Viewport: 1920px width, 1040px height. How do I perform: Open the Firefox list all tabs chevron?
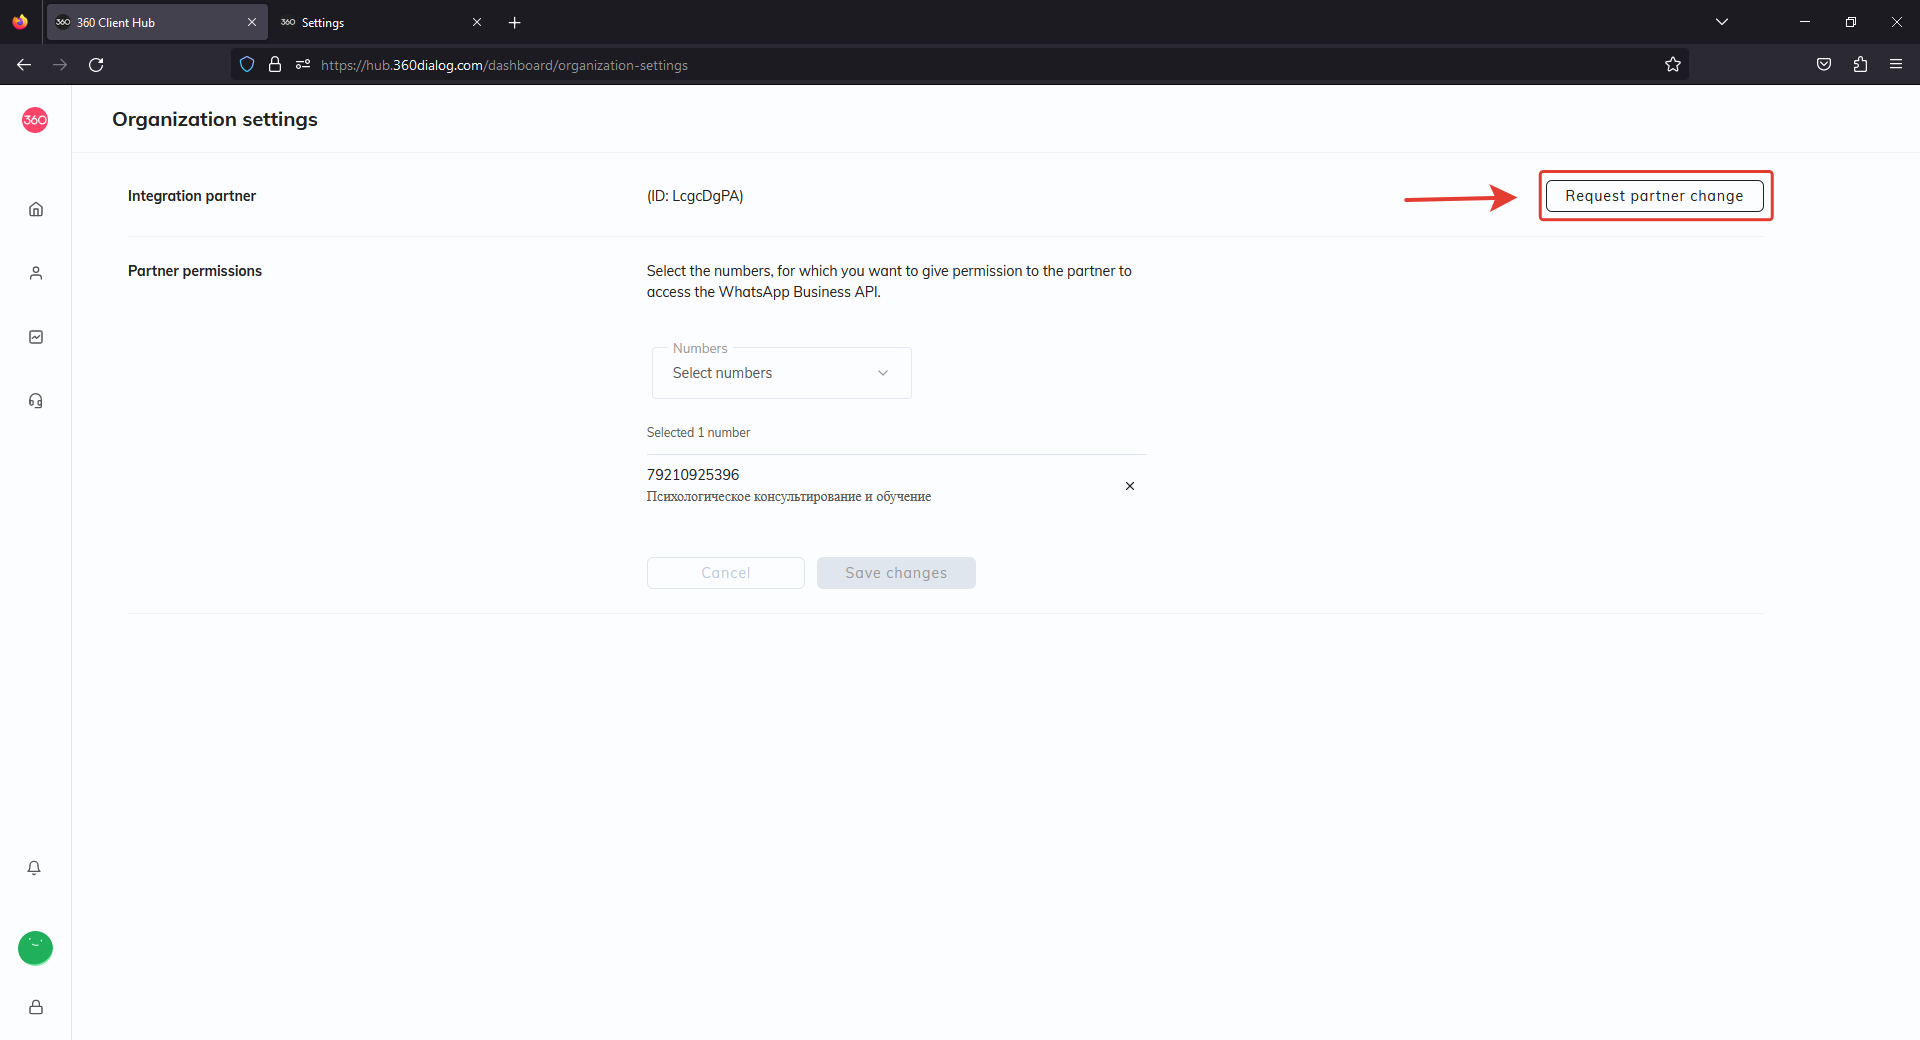click(x=1721, y=22)
